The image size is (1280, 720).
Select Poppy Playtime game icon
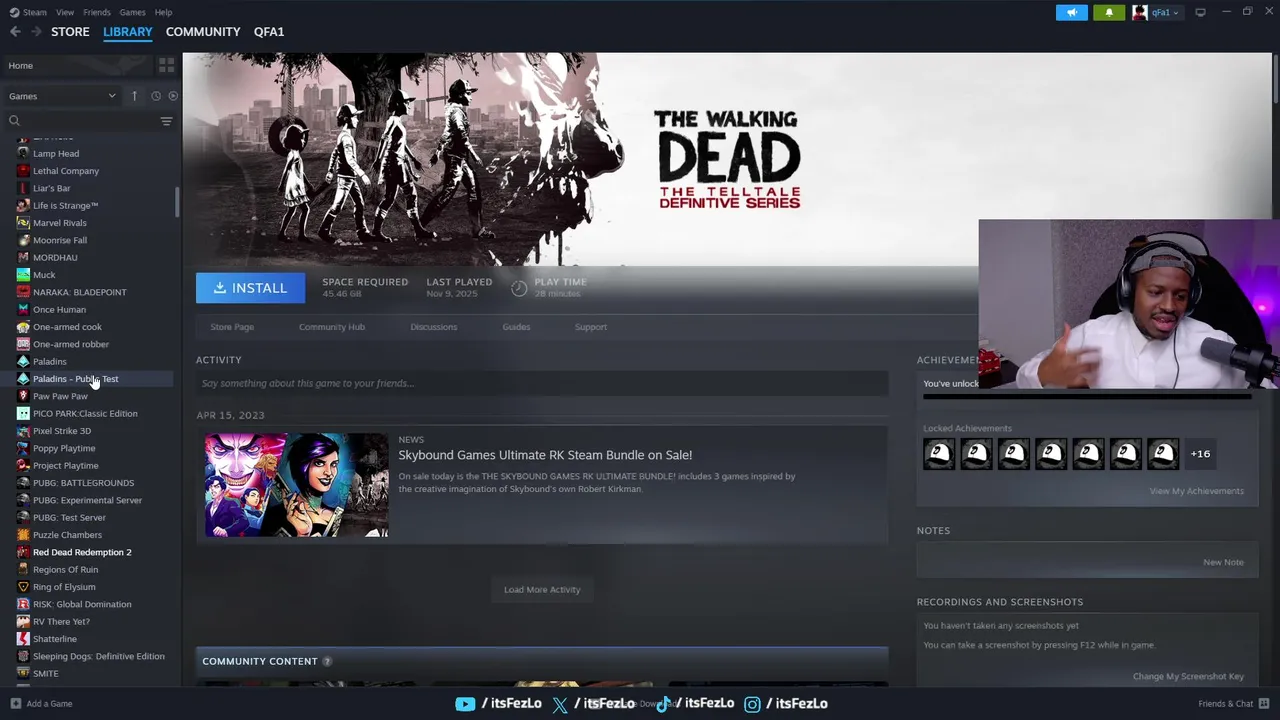[23, 448]
